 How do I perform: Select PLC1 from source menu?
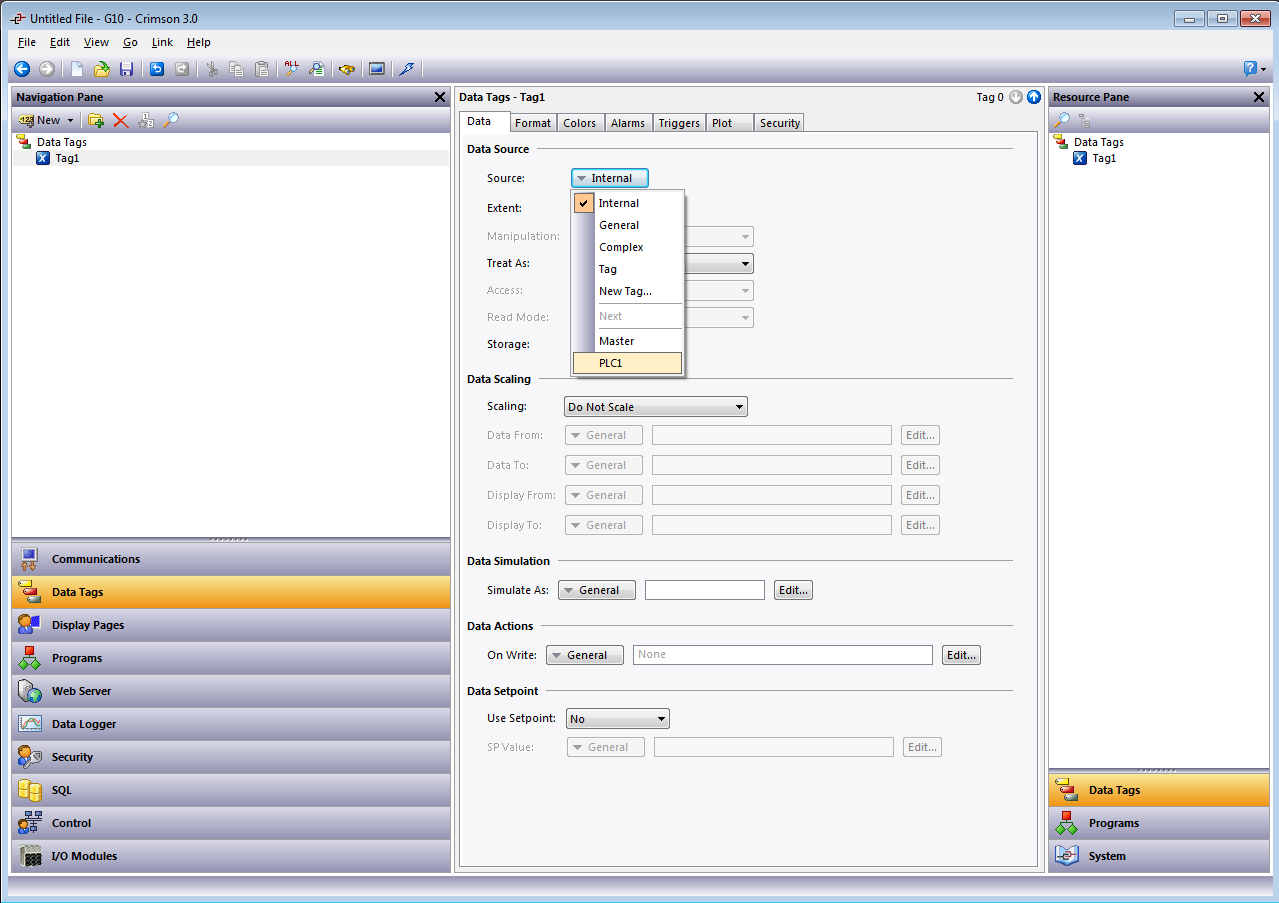(627, 363)
